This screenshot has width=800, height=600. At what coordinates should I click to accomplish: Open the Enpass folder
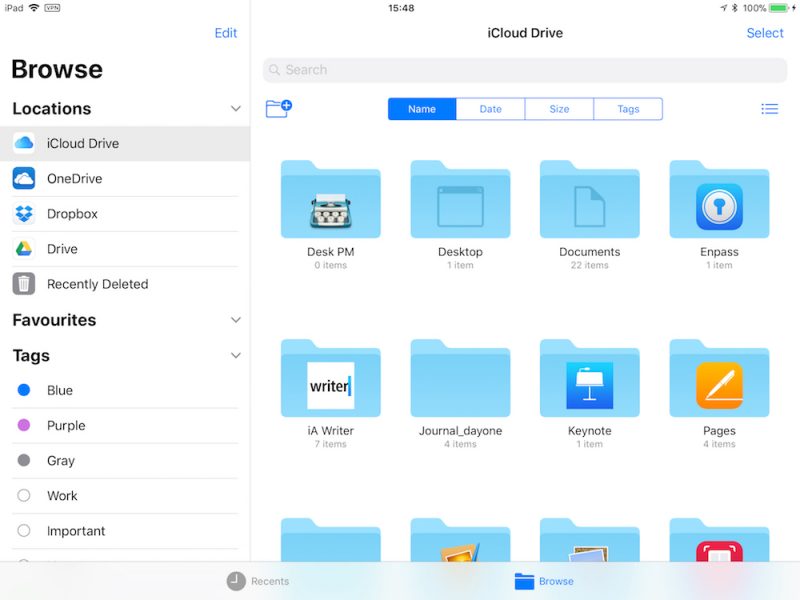pos(718,200)
